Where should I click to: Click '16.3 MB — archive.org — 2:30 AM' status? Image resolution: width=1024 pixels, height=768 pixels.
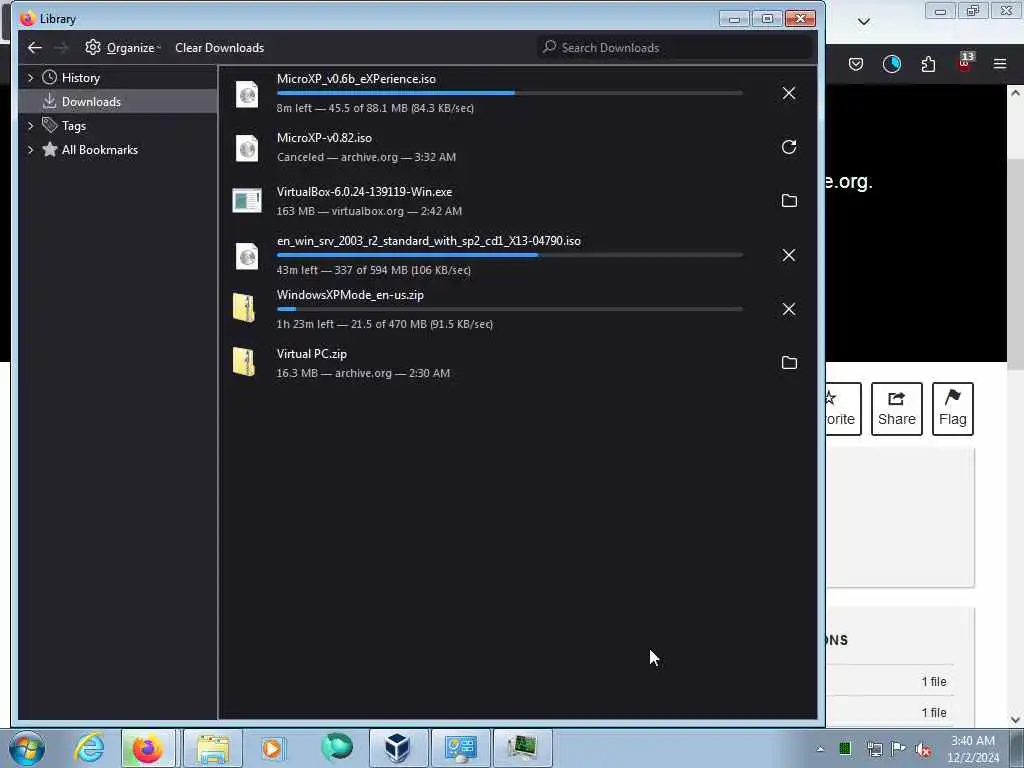pos(363,374)
